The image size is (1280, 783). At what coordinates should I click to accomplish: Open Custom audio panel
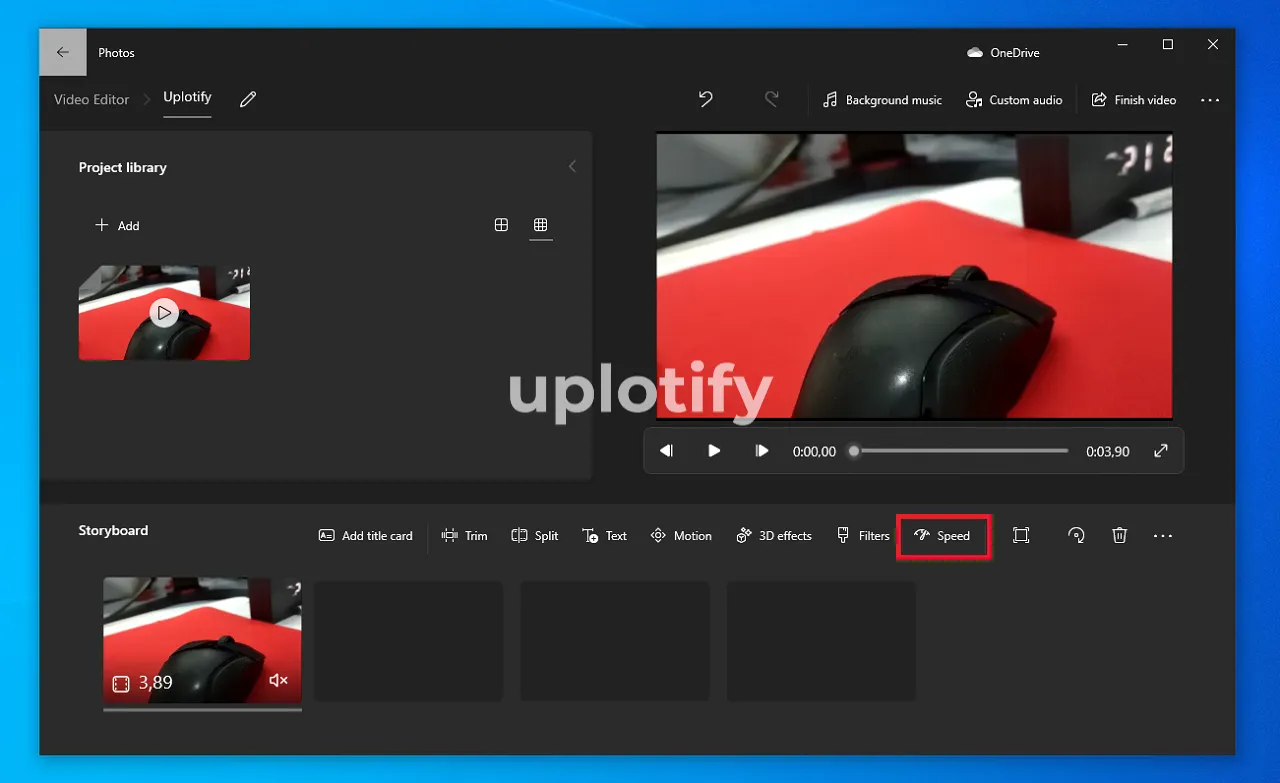1014,100
